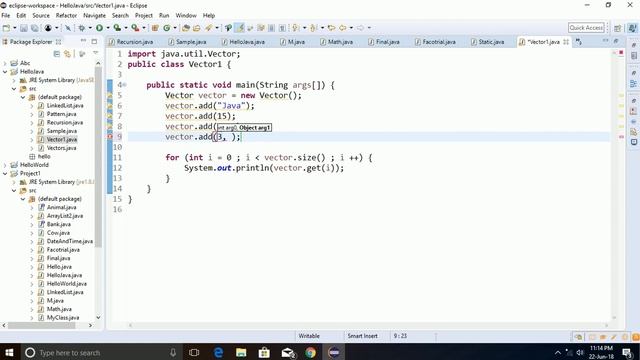Click the Save All toolbar icon
The width and height of the screenshot is (640, 360).
point(35,28)
